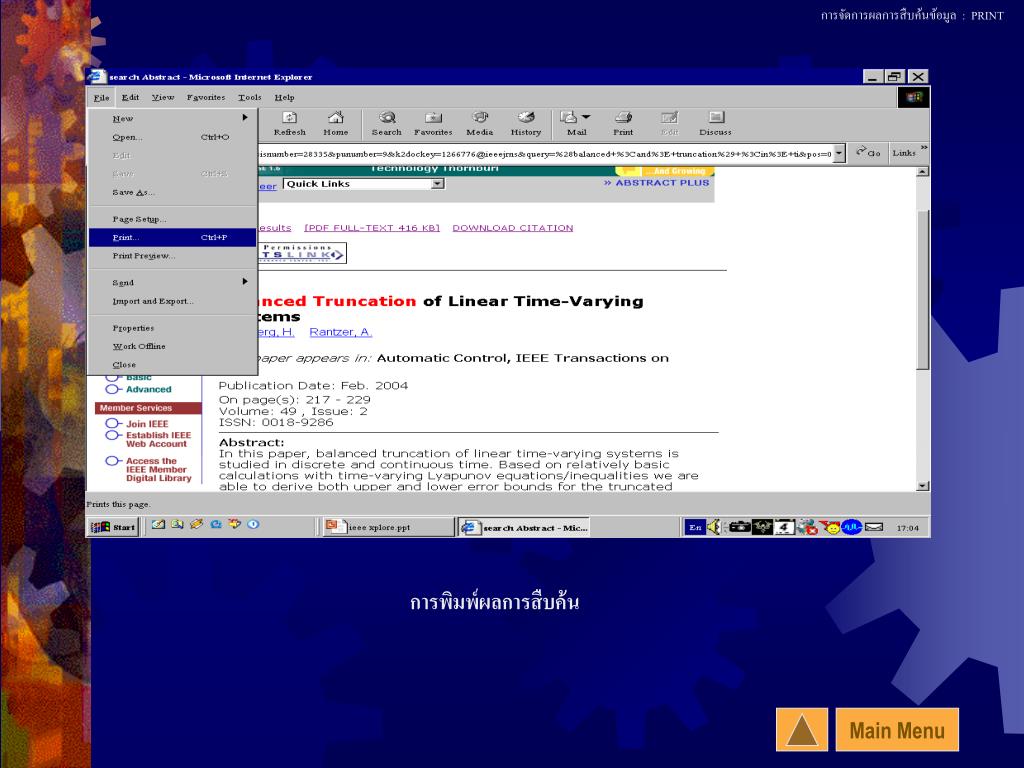Click the text ISSN: 0018-9286
The width and height of the screenshot is (1024, 768).
pyautogui.click(x=276, y=423)
